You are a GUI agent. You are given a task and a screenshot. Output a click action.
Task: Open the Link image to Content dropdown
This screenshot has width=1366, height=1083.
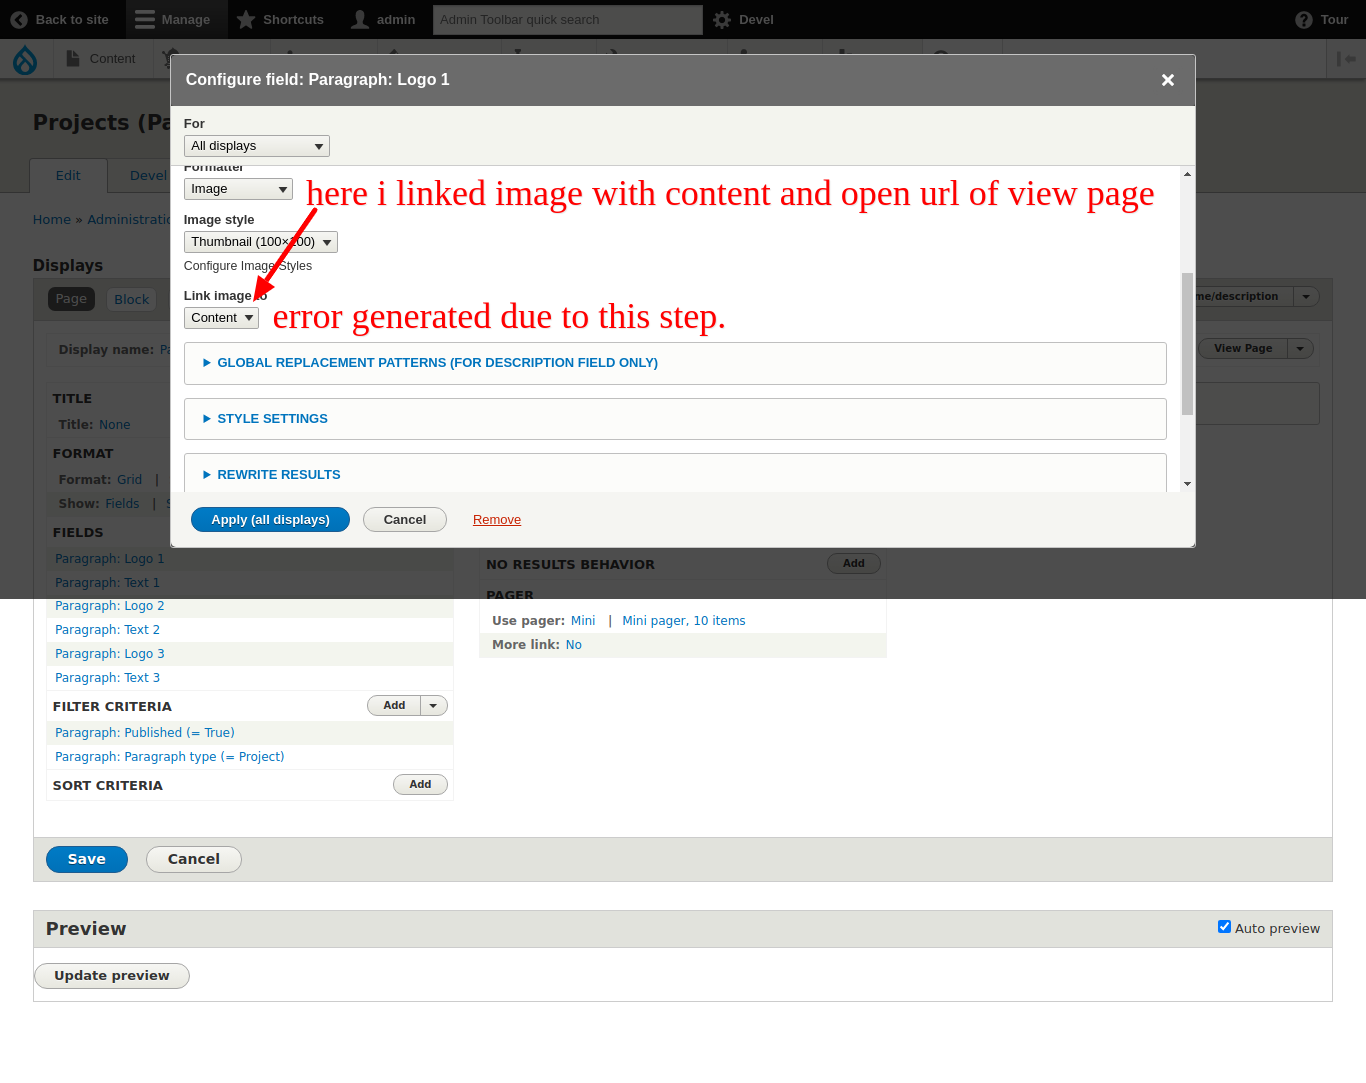[220, 317]
